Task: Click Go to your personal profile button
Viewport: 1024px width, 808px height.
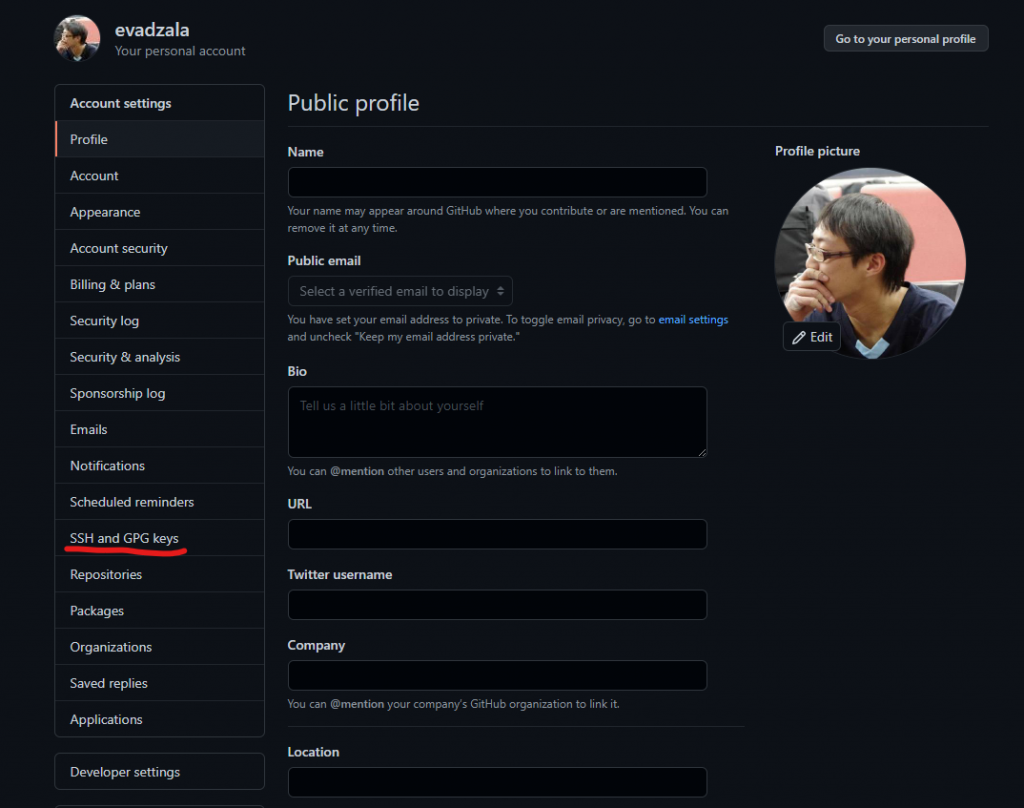Action: click(906, 39)
